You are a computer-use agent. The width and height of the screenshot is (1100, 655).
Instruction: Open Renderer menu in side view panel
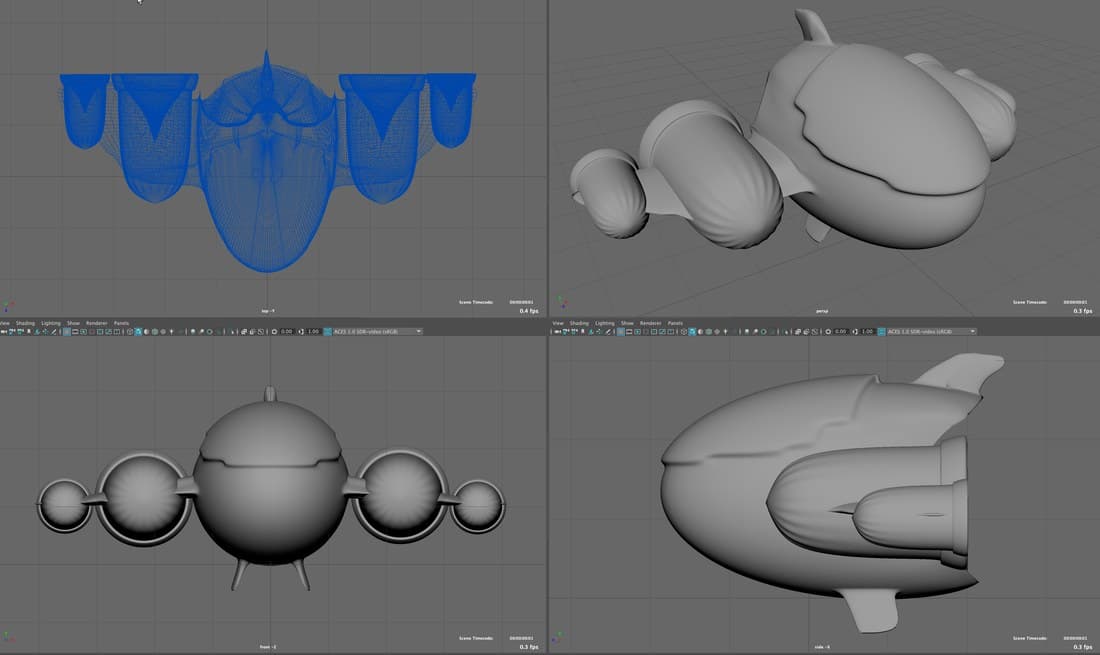click(650, 323)
